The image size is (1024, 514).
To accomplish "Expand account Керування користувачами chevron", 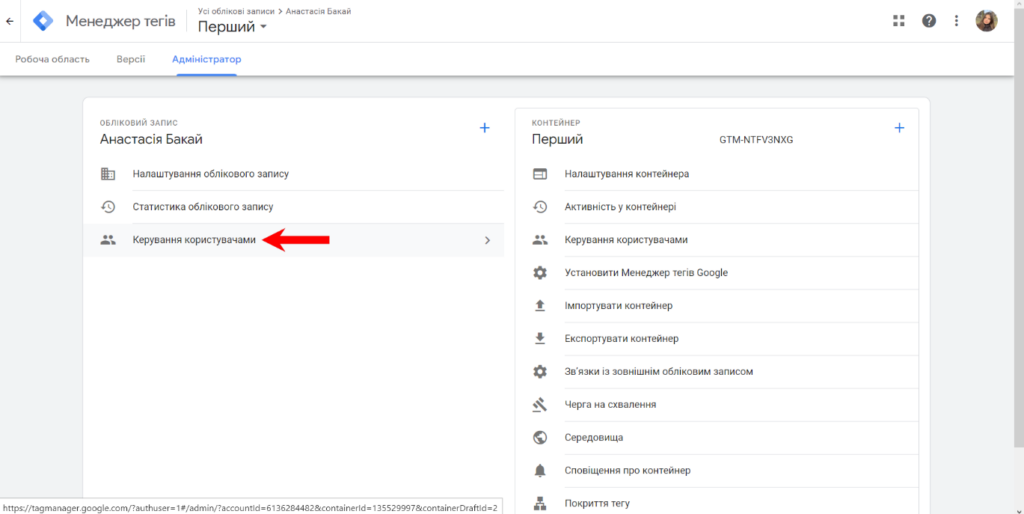I will pos(487,240).
